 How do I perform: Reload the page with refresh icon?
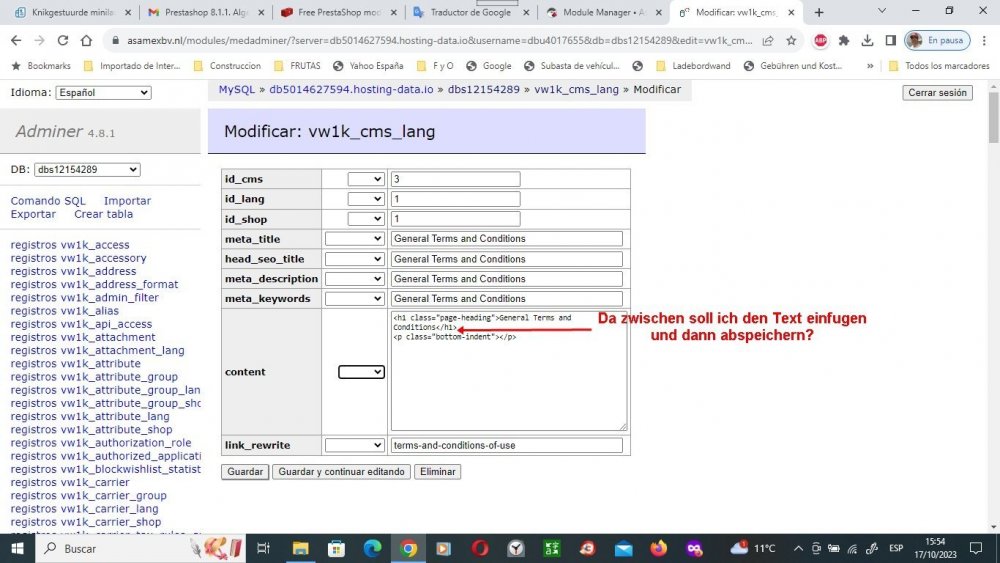click(62, 40)
